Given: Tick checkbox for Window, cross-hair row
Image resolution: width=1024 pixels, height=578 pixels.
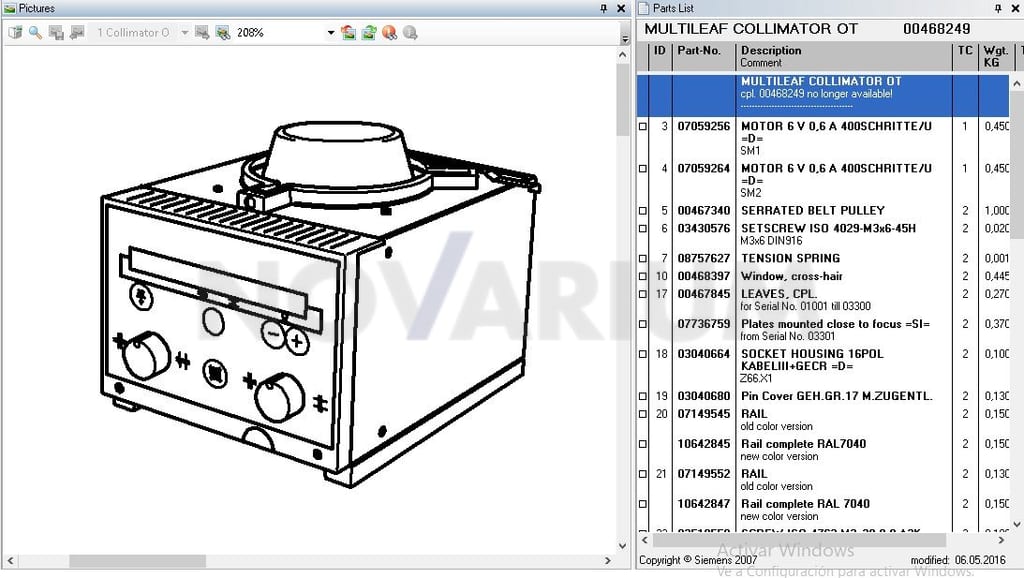Looking at the screenshot, I should click(643, 276).
